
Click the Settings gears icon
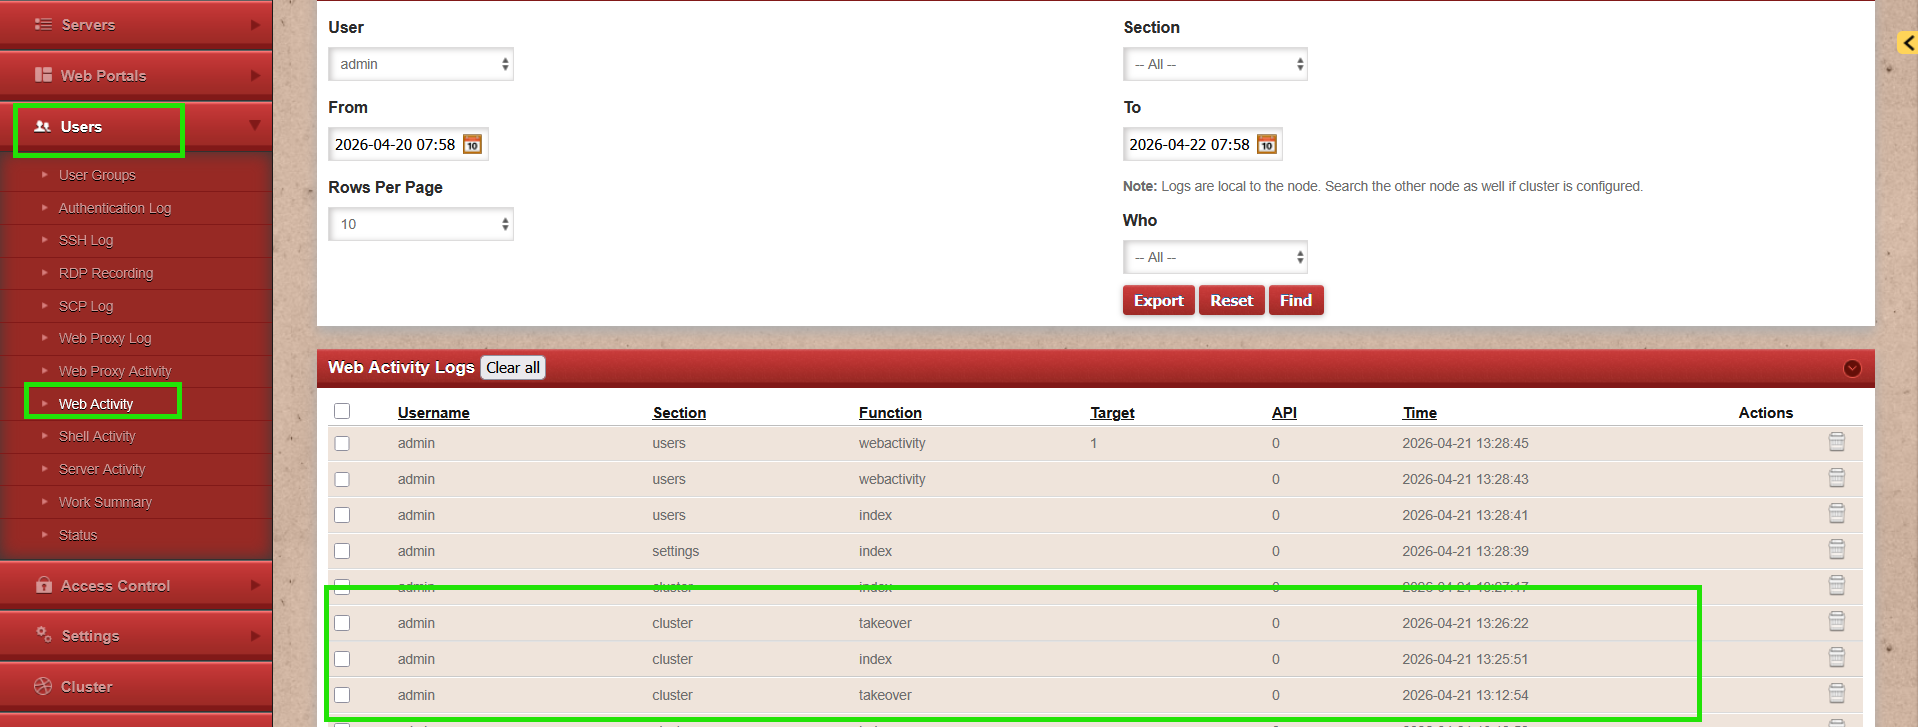(43, 635)
